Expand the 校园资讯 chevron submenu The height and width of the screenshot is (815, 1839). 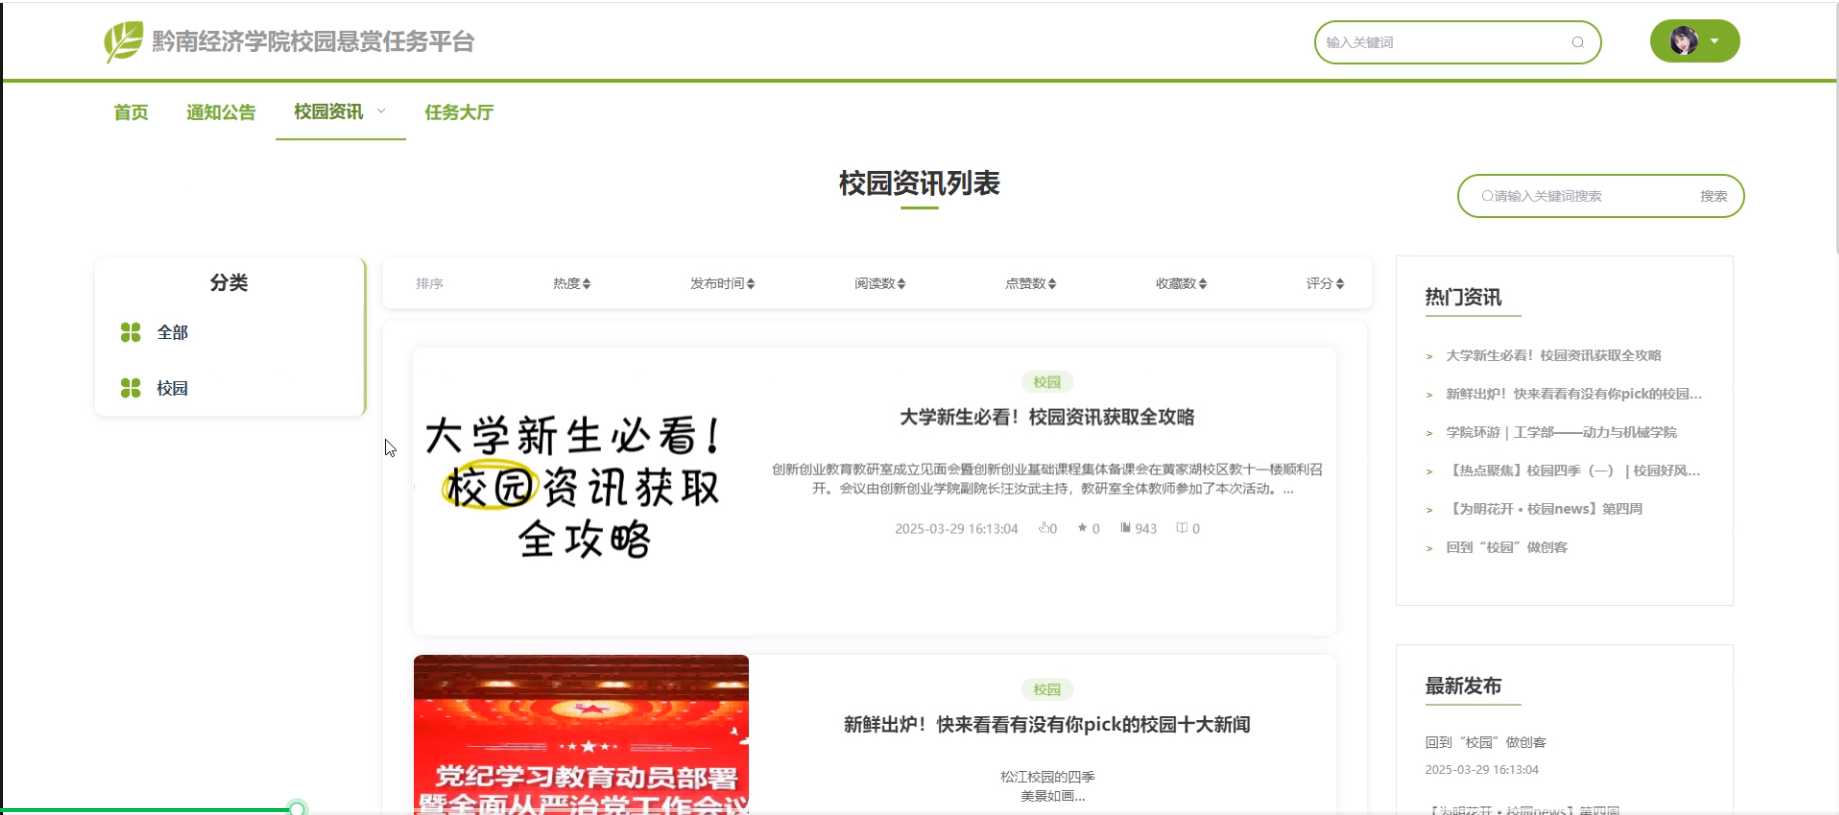[x=381, y=111]
